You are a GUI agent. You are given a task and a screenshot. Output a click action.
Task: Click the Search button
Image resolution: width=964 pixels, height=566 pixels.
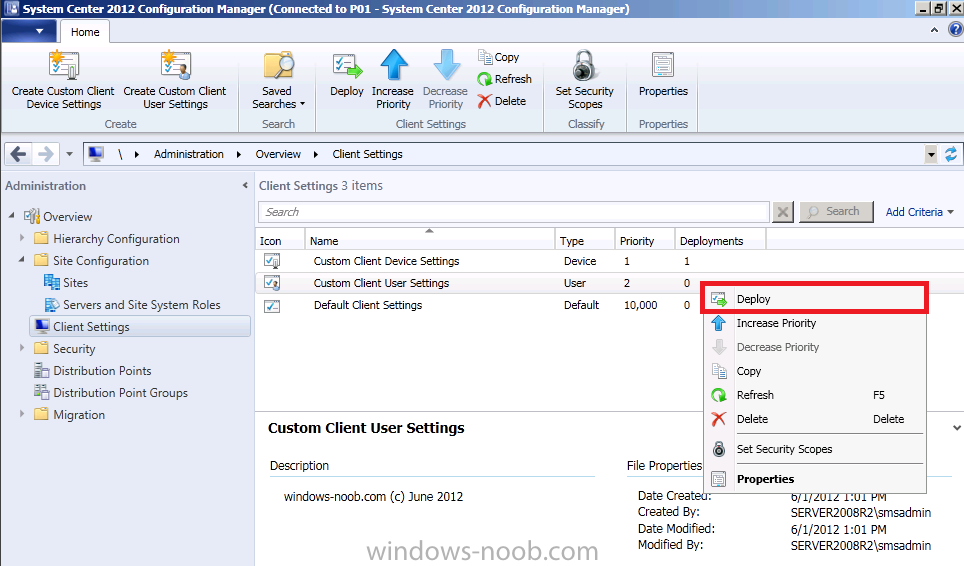(x=836, y=211)
